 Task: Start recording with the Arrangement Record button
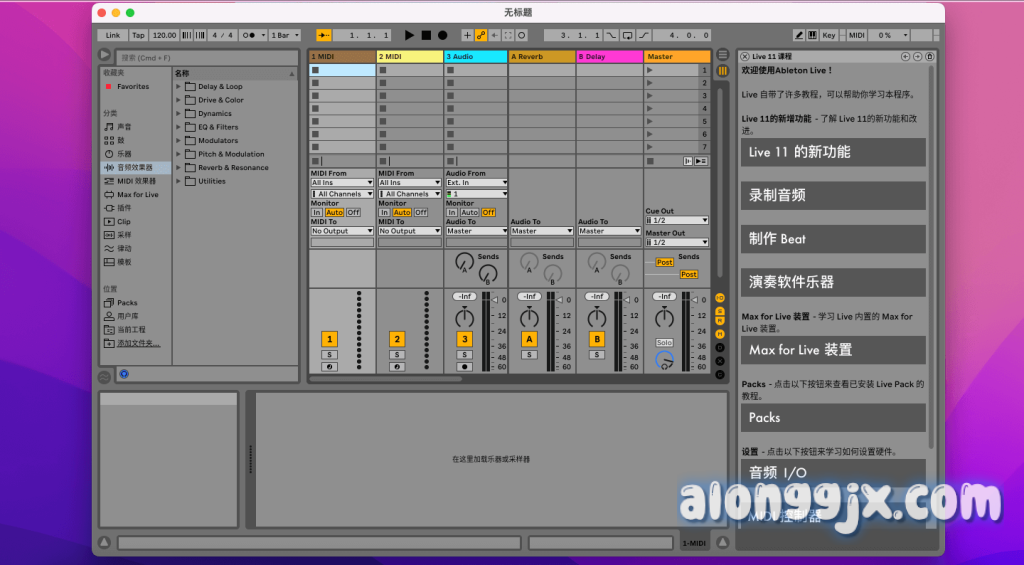[x=442, y=35]
